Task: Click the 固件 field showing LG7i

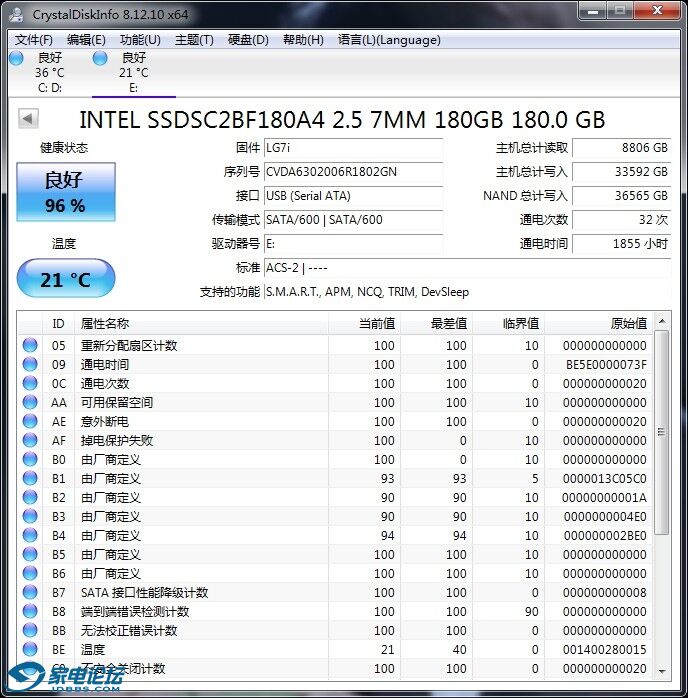Action: [x=353, y=148]
